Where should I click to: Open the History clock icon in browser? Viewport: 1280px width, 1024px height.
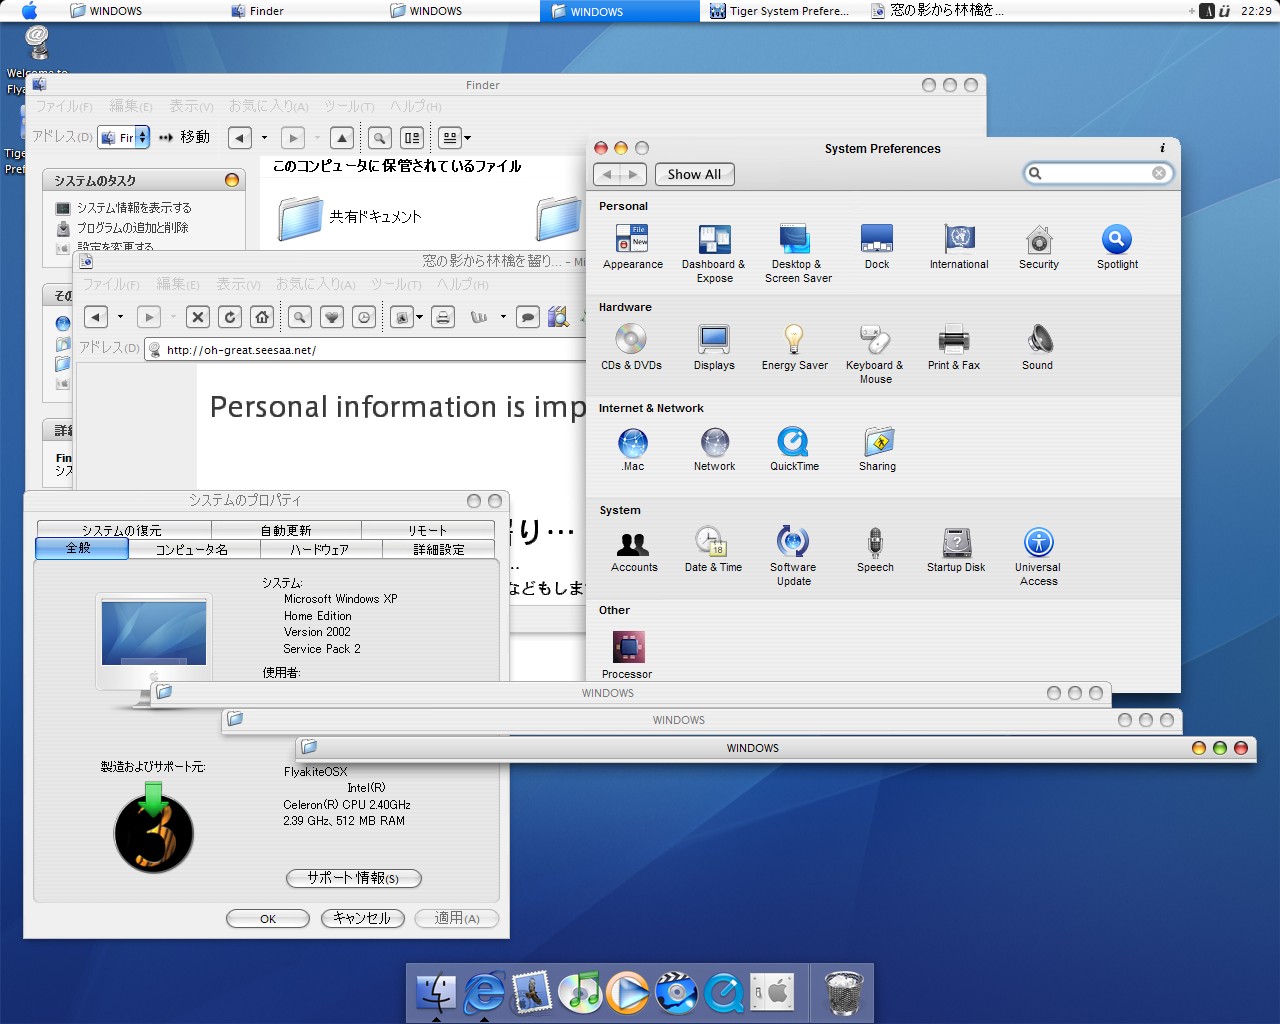pos(365,317)
